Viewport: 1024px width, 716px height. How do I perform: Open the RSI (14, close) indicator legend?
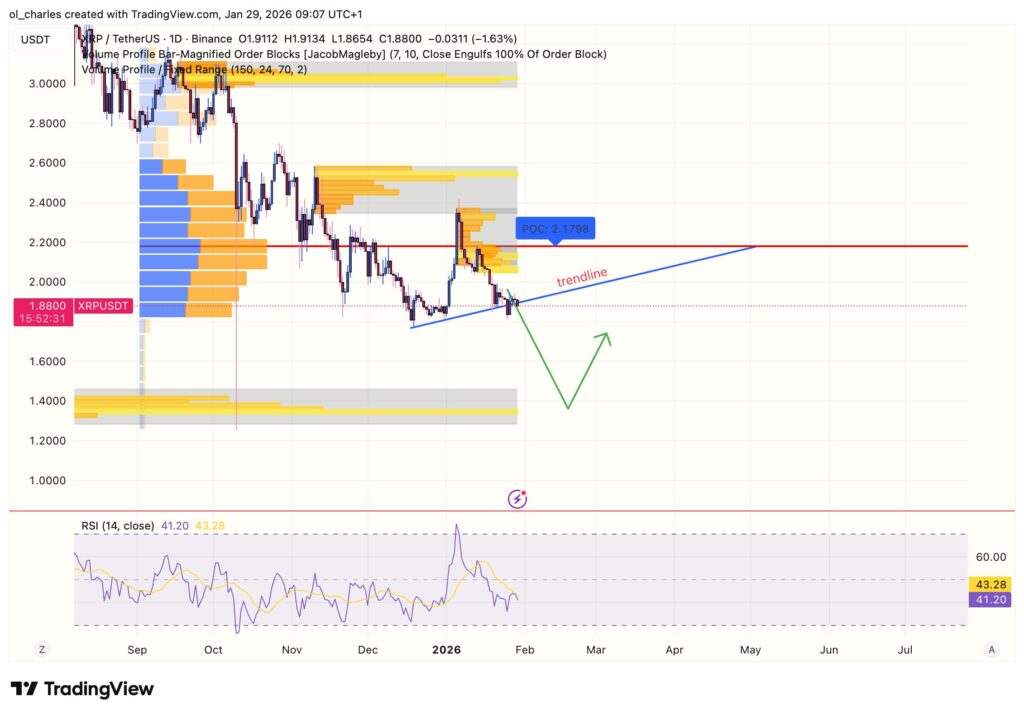127,525
